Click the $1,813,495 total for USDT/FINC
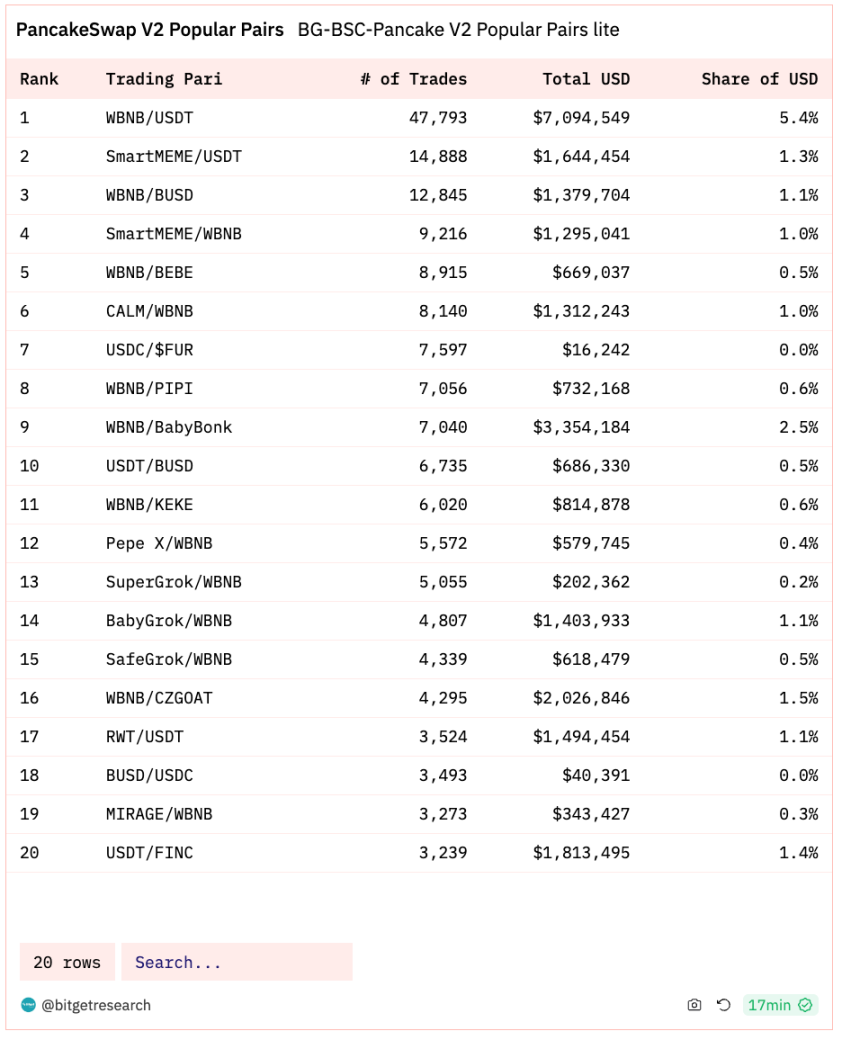Viewport: 842px width, 1040px height. pos(581,853)
